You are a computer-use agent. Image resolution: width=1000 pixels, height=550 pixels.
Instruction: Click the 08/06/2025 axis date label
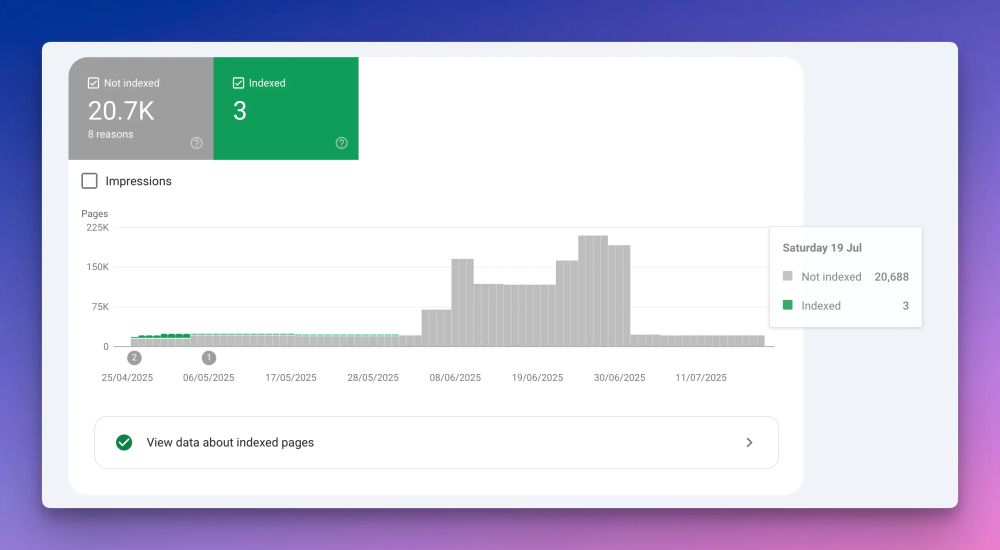point(455,377)
